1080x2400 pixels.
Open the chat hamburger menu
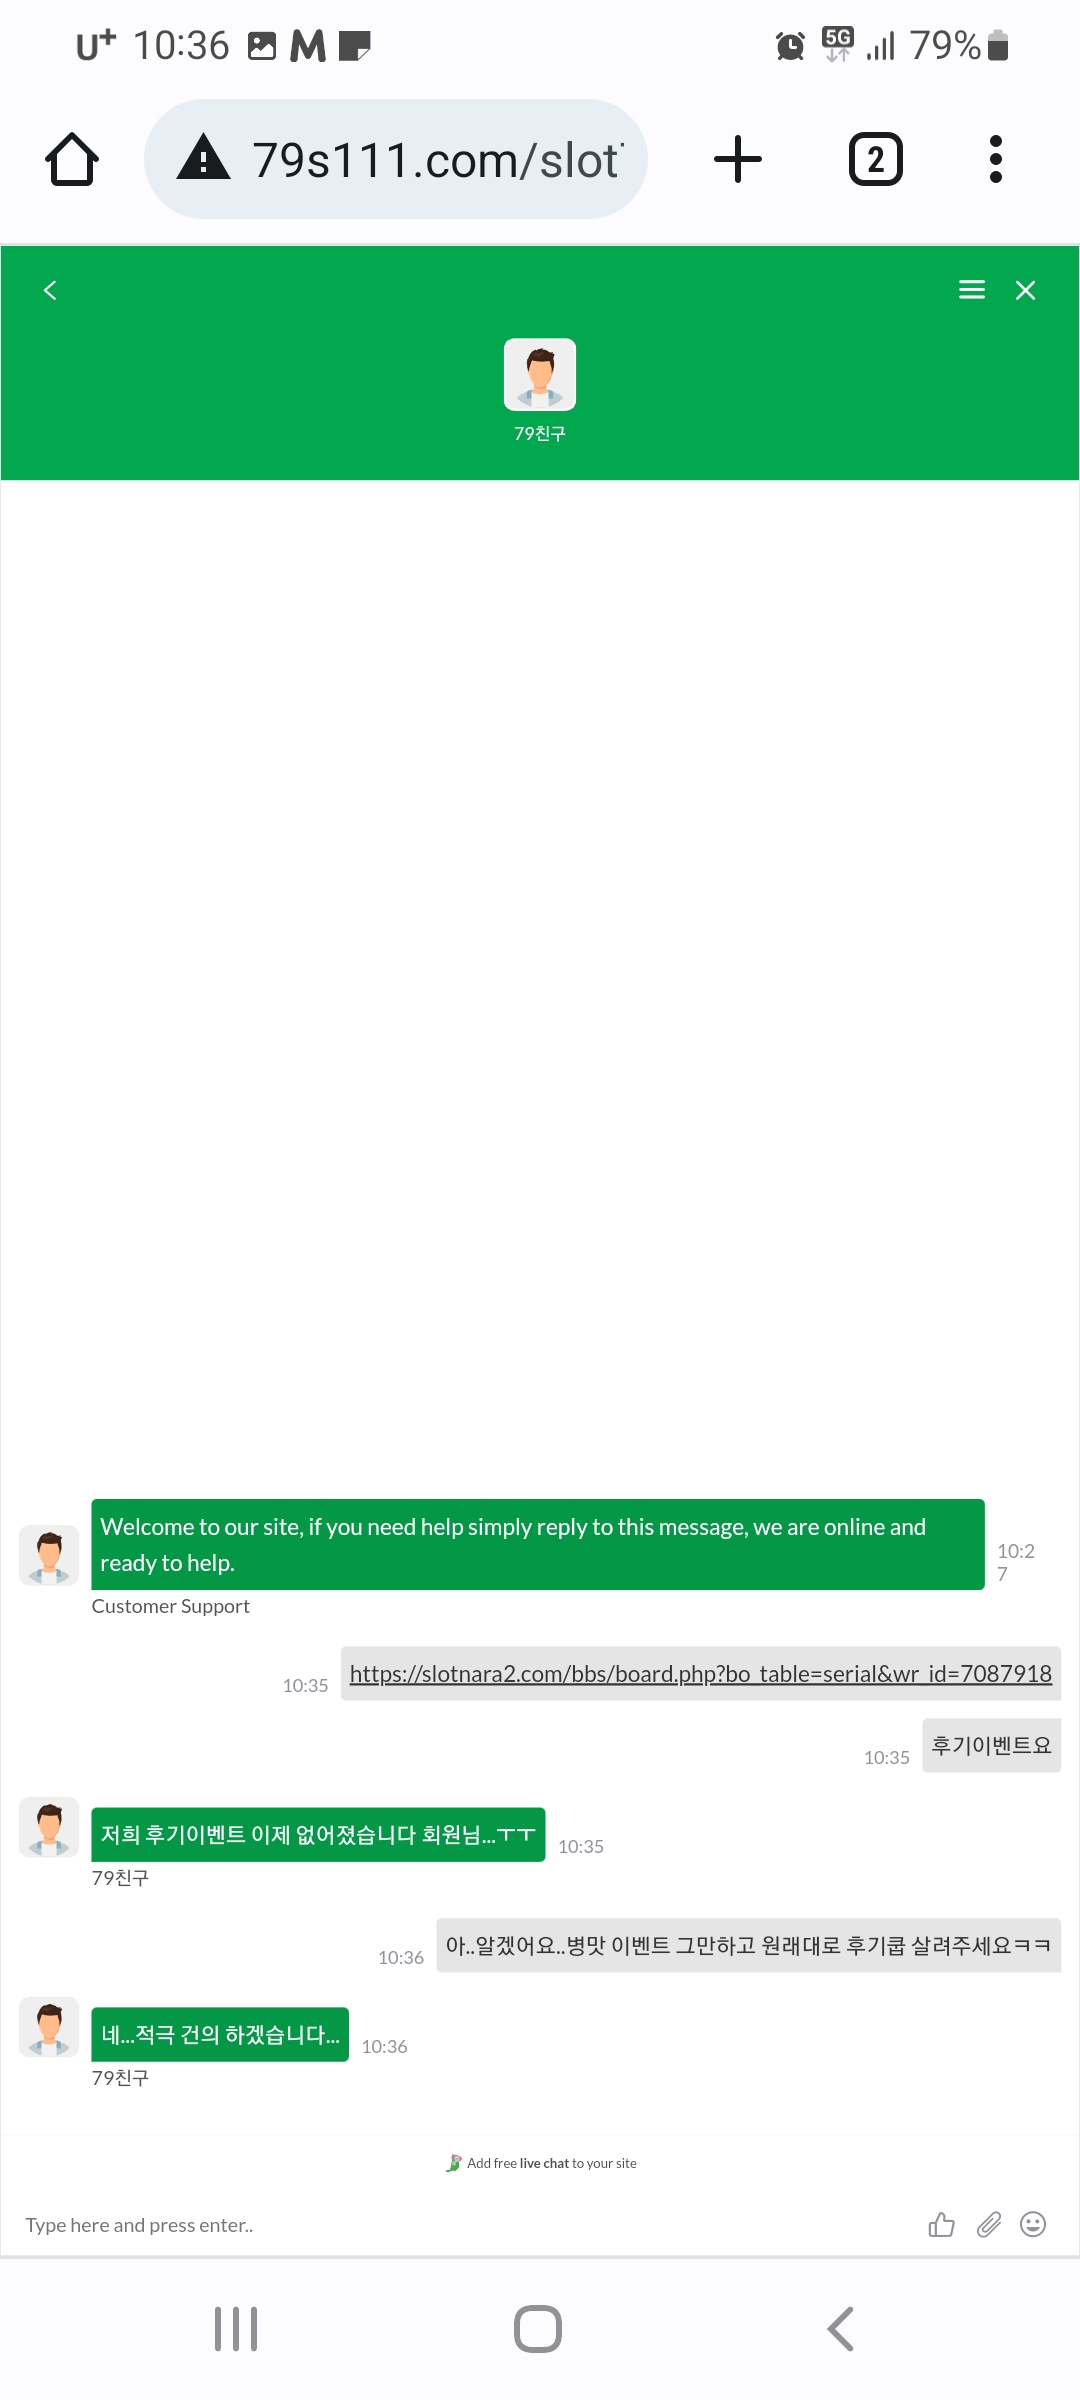[x=972, y=290]
